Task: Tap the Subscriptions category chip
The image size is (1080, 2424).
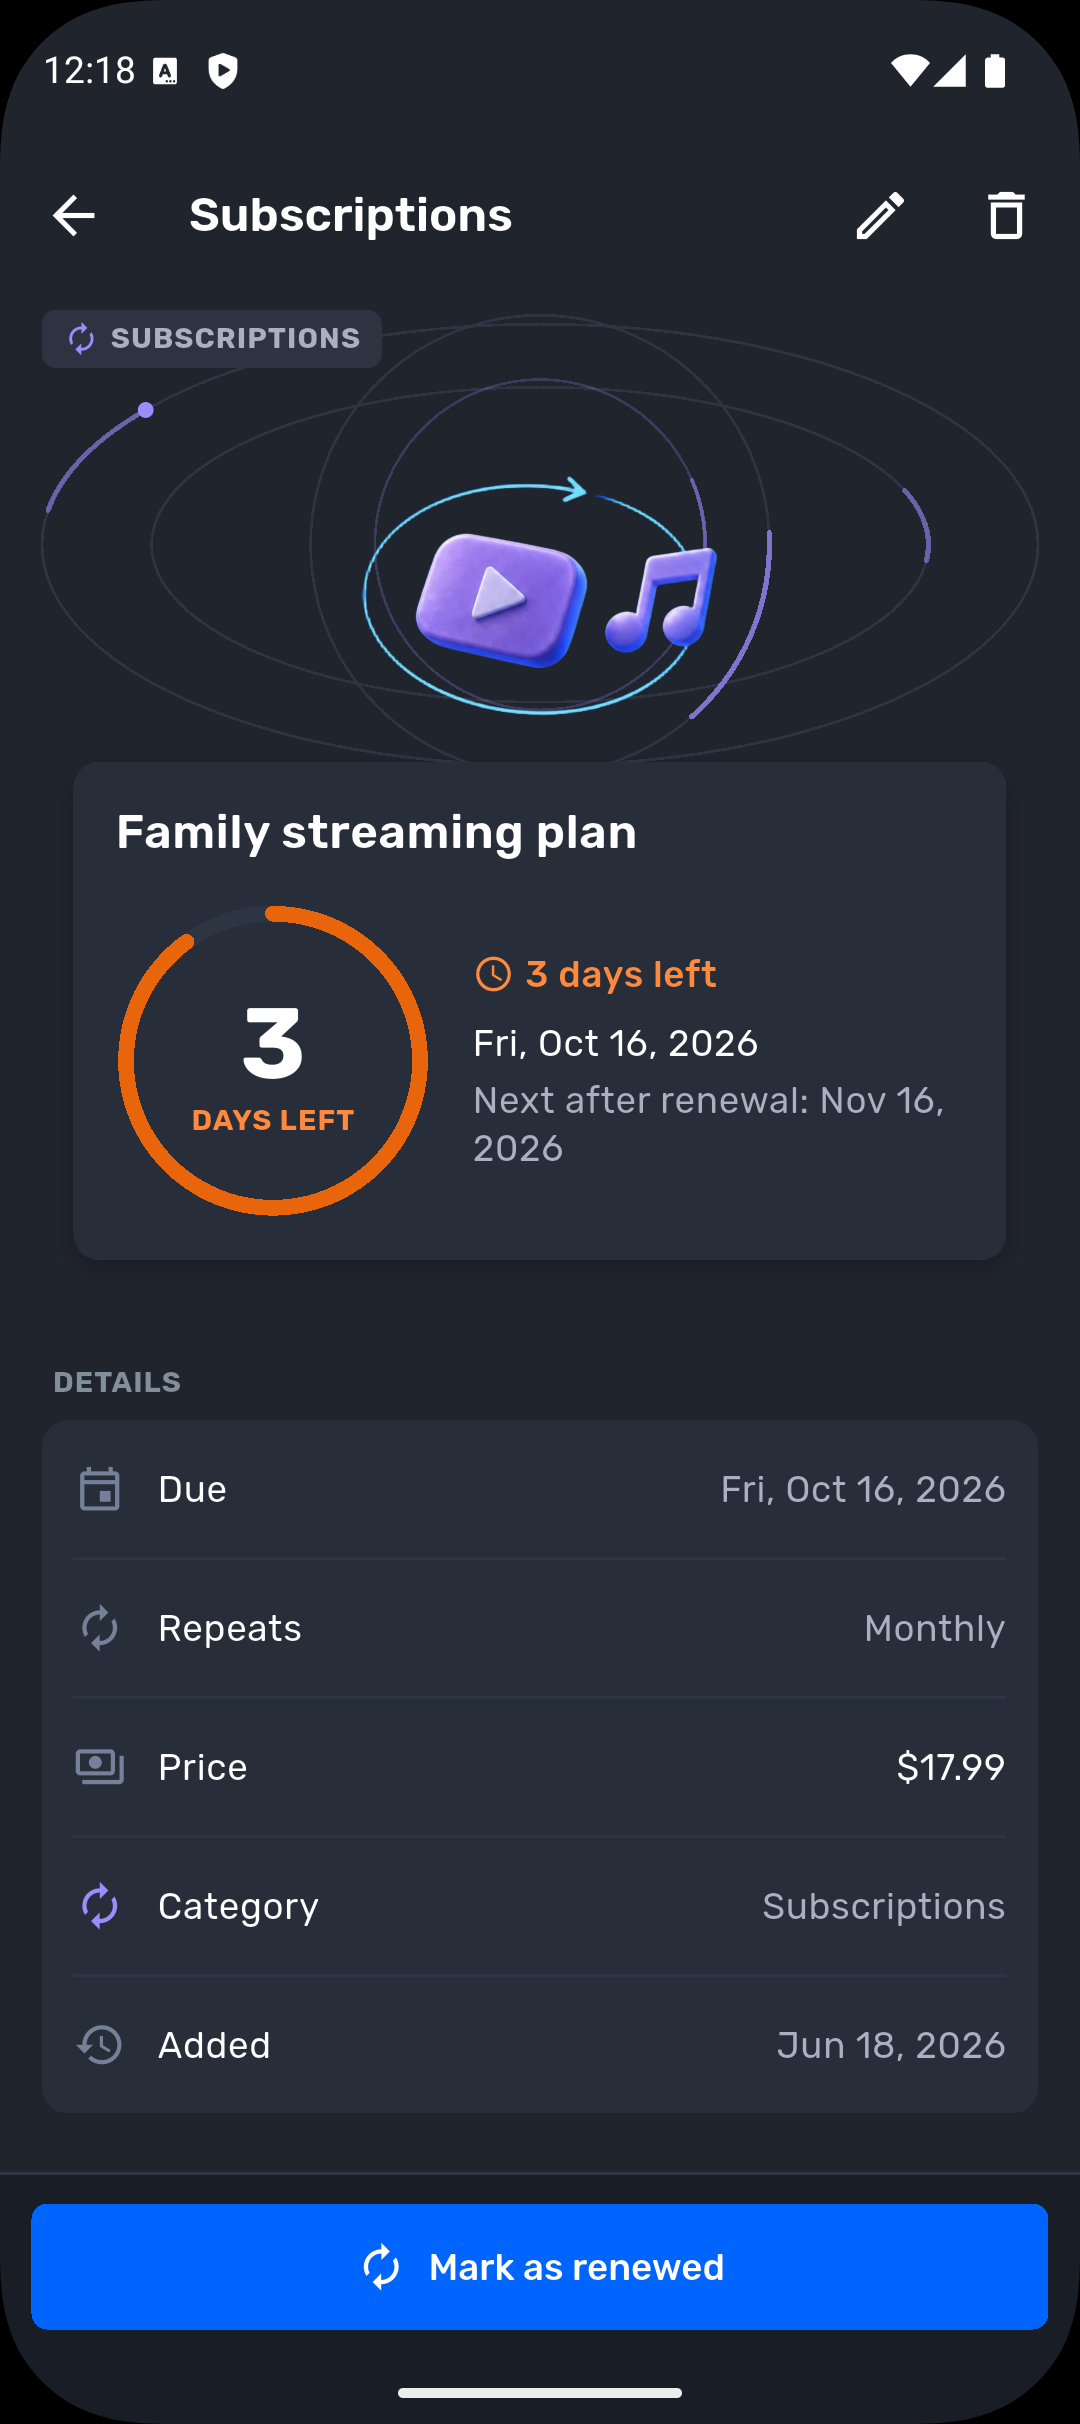Action: (212, 339)
